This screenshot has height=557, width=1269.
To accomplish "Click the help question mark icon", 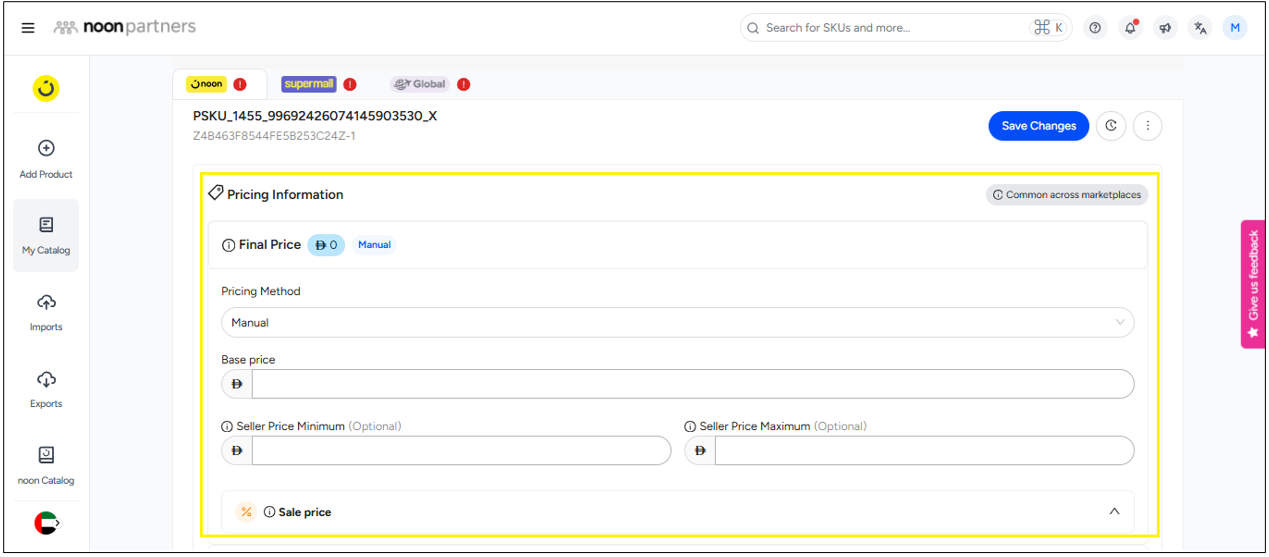I will point(1095,28).
